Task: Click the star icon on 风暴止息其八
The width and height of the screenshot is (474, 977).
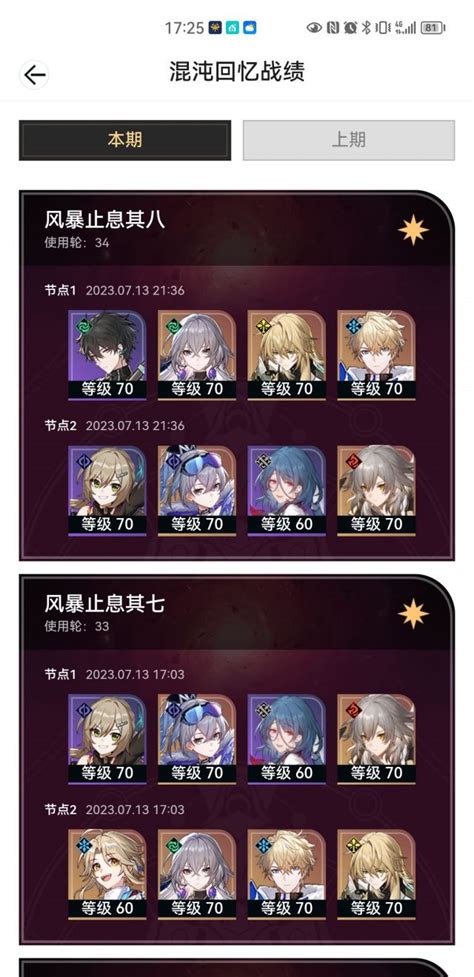Action: tap(414, 231)
